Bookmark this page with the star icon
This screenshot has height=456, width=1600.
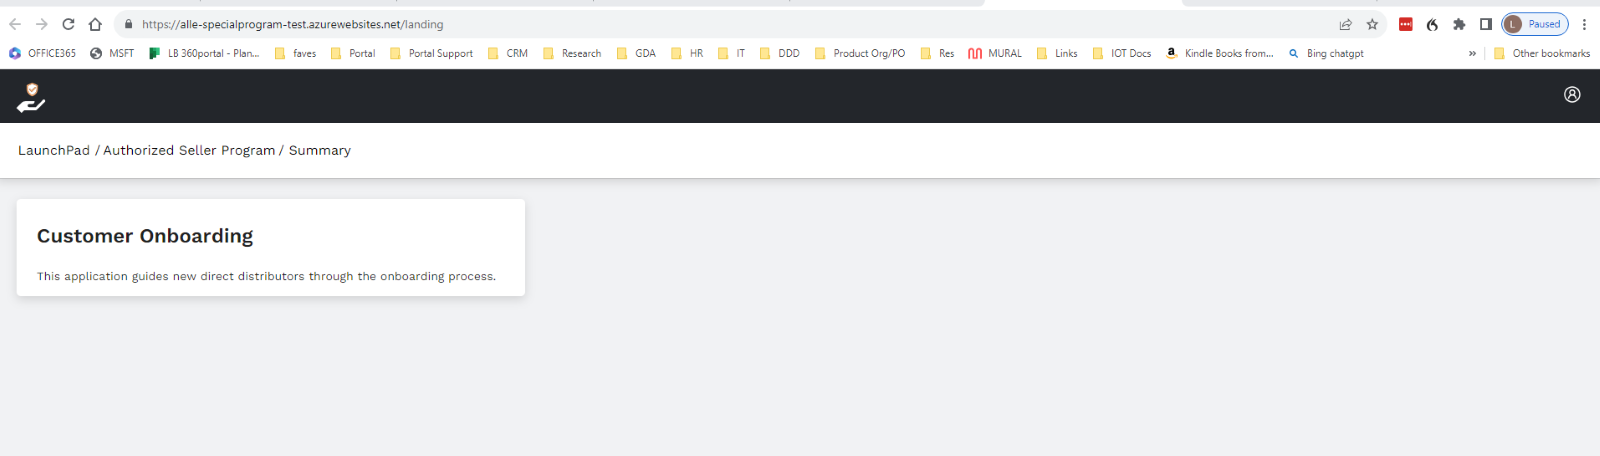(1372, 24)
